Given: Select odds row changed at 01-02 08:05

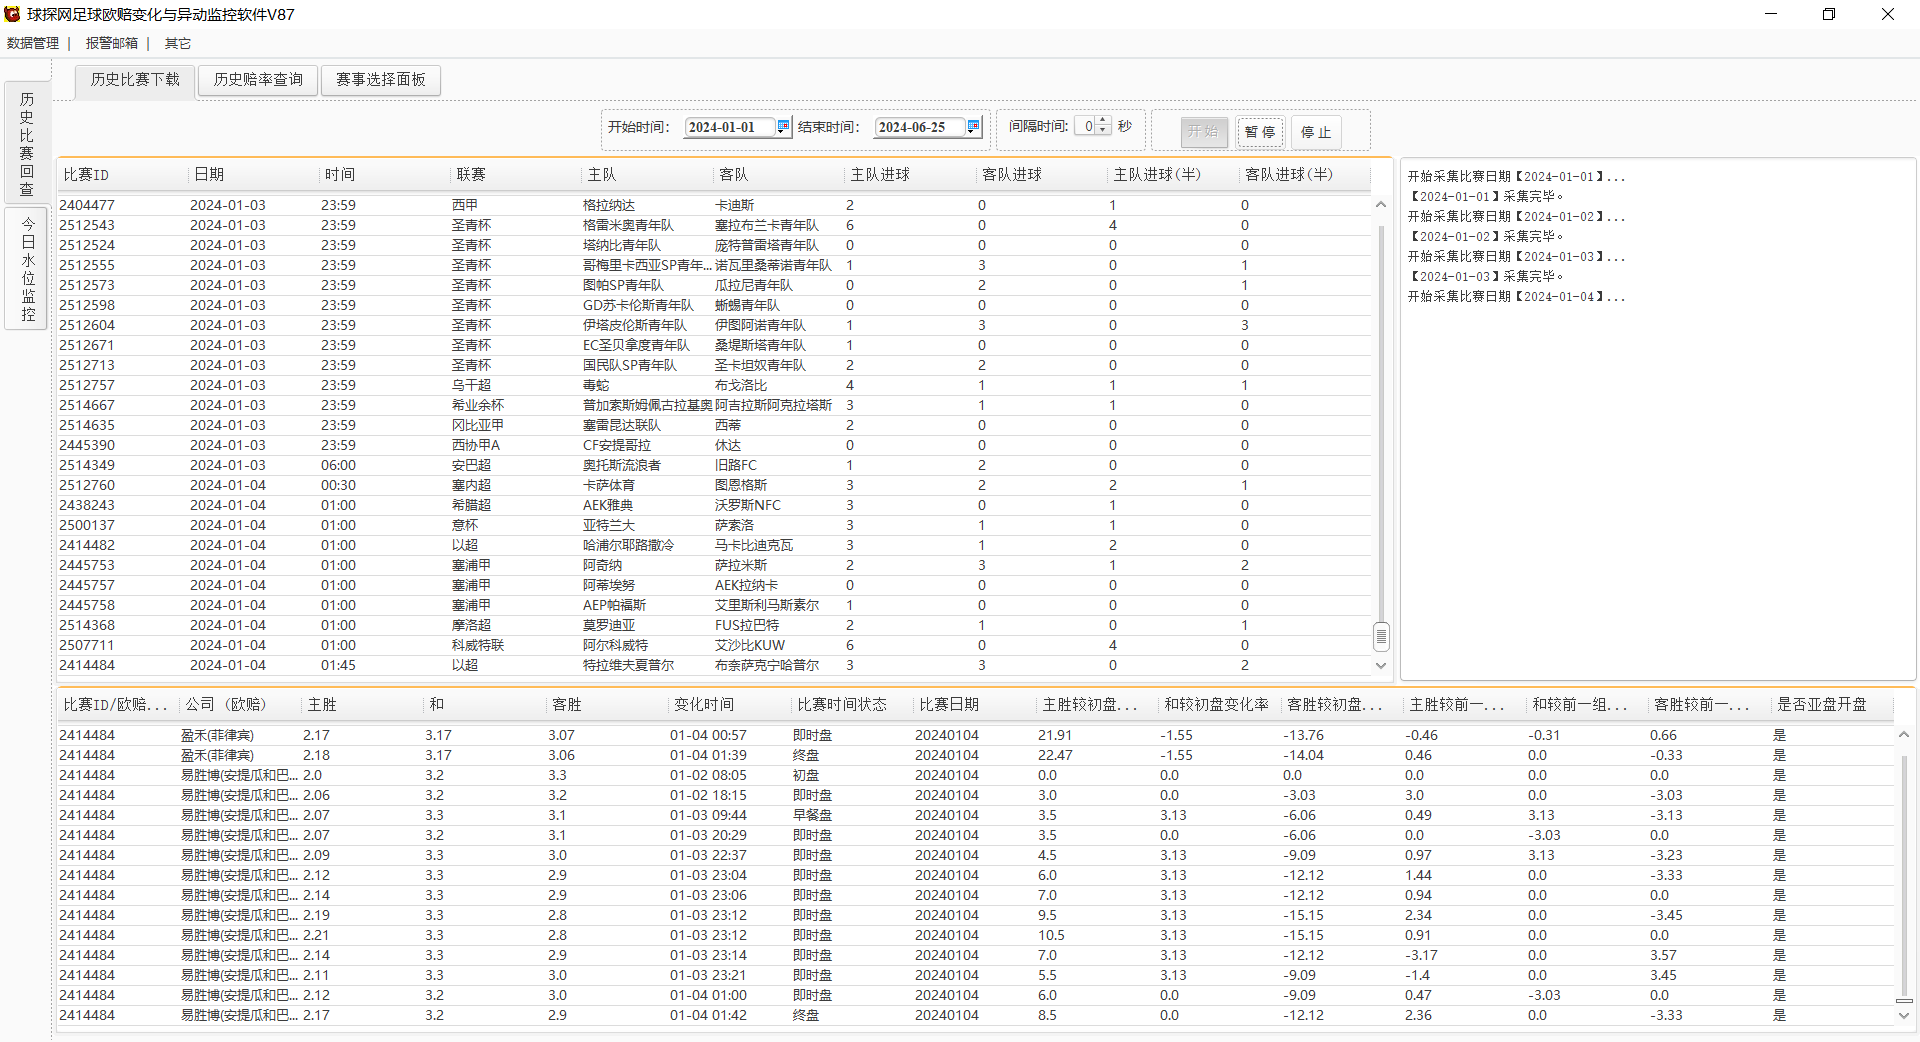Looking at the screenshot, I should tap(976, 775).
